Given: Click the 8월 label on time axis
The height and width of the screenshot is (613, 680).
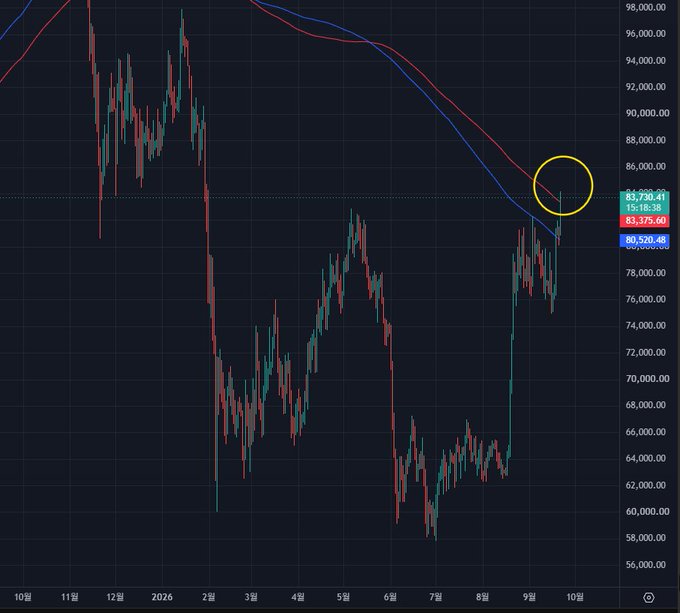Looking at the screenshot, I should [x=482, y=597].
